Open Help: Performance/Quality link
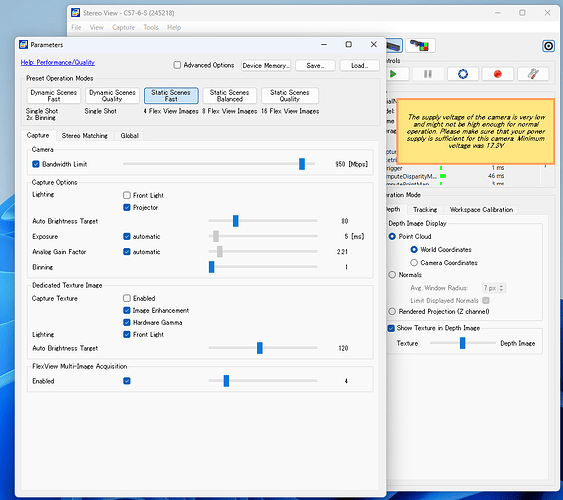Viewport: 563px width, 500px height. click(x=58, y=62)
